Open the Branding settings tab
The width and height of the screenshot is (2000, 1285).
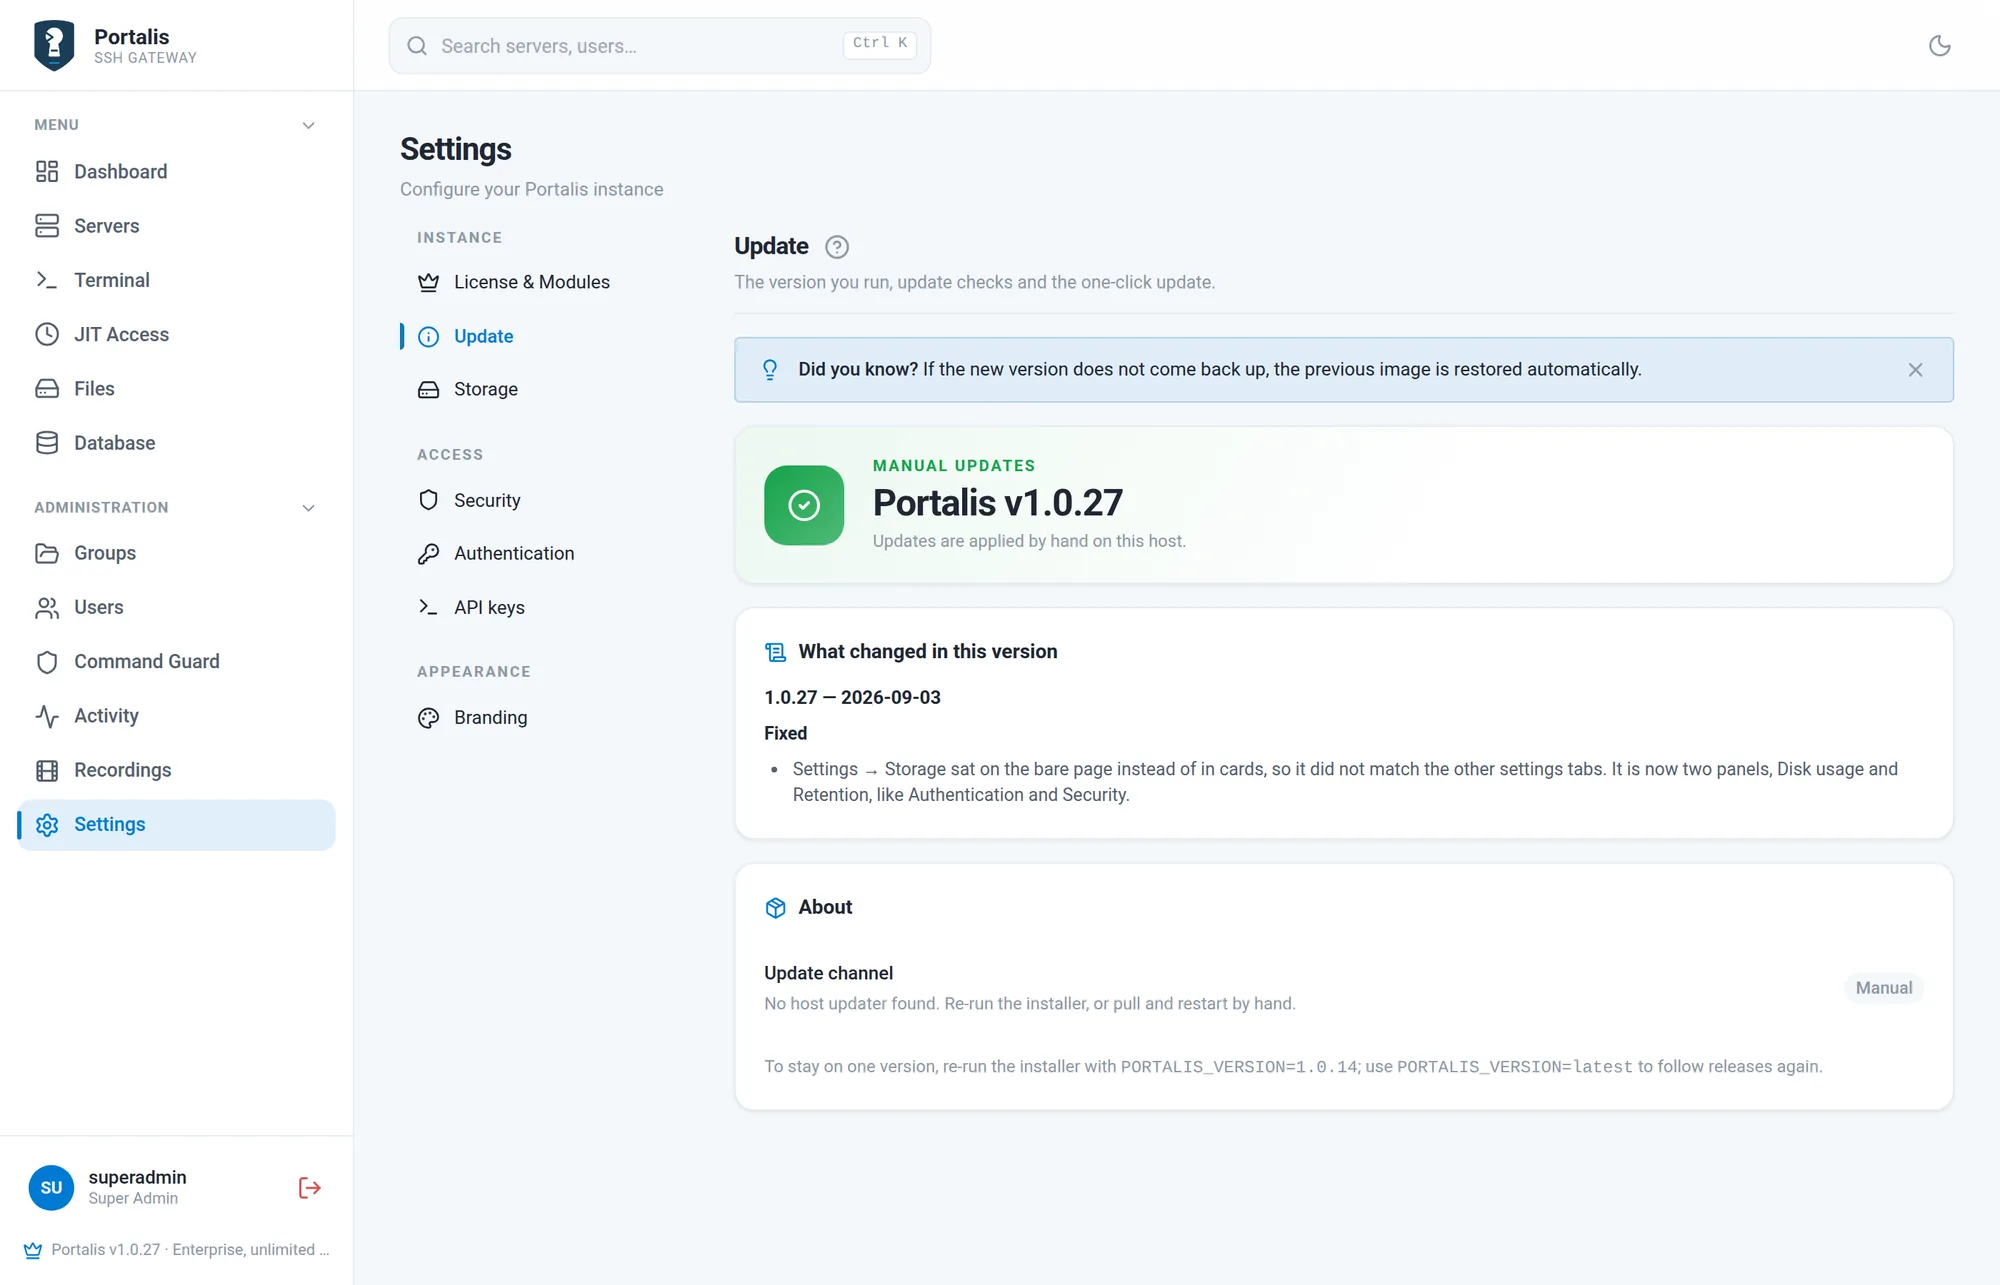click(x=550, y=717)
